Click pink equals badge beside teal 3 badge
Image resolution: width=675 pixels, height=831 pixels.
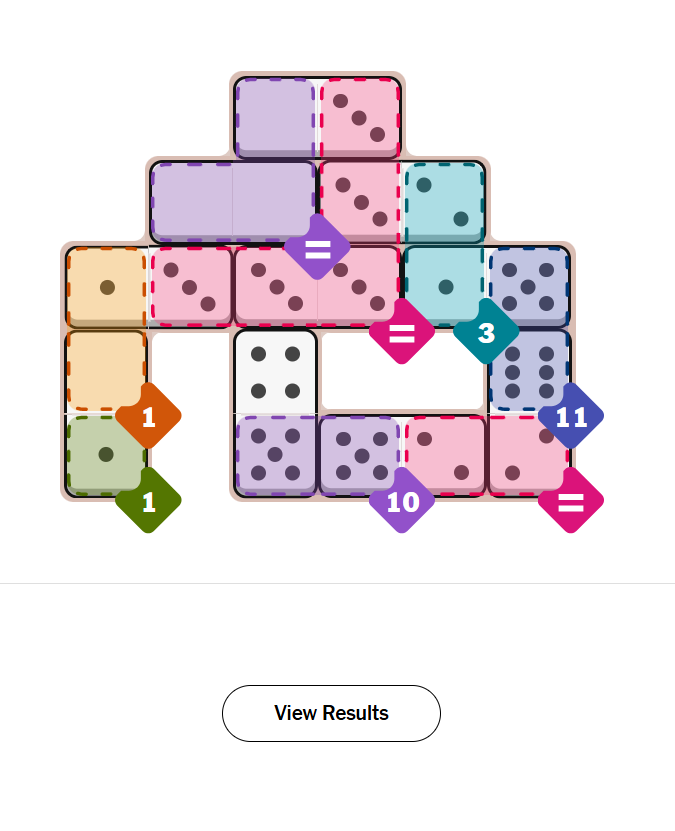(402, 331)
